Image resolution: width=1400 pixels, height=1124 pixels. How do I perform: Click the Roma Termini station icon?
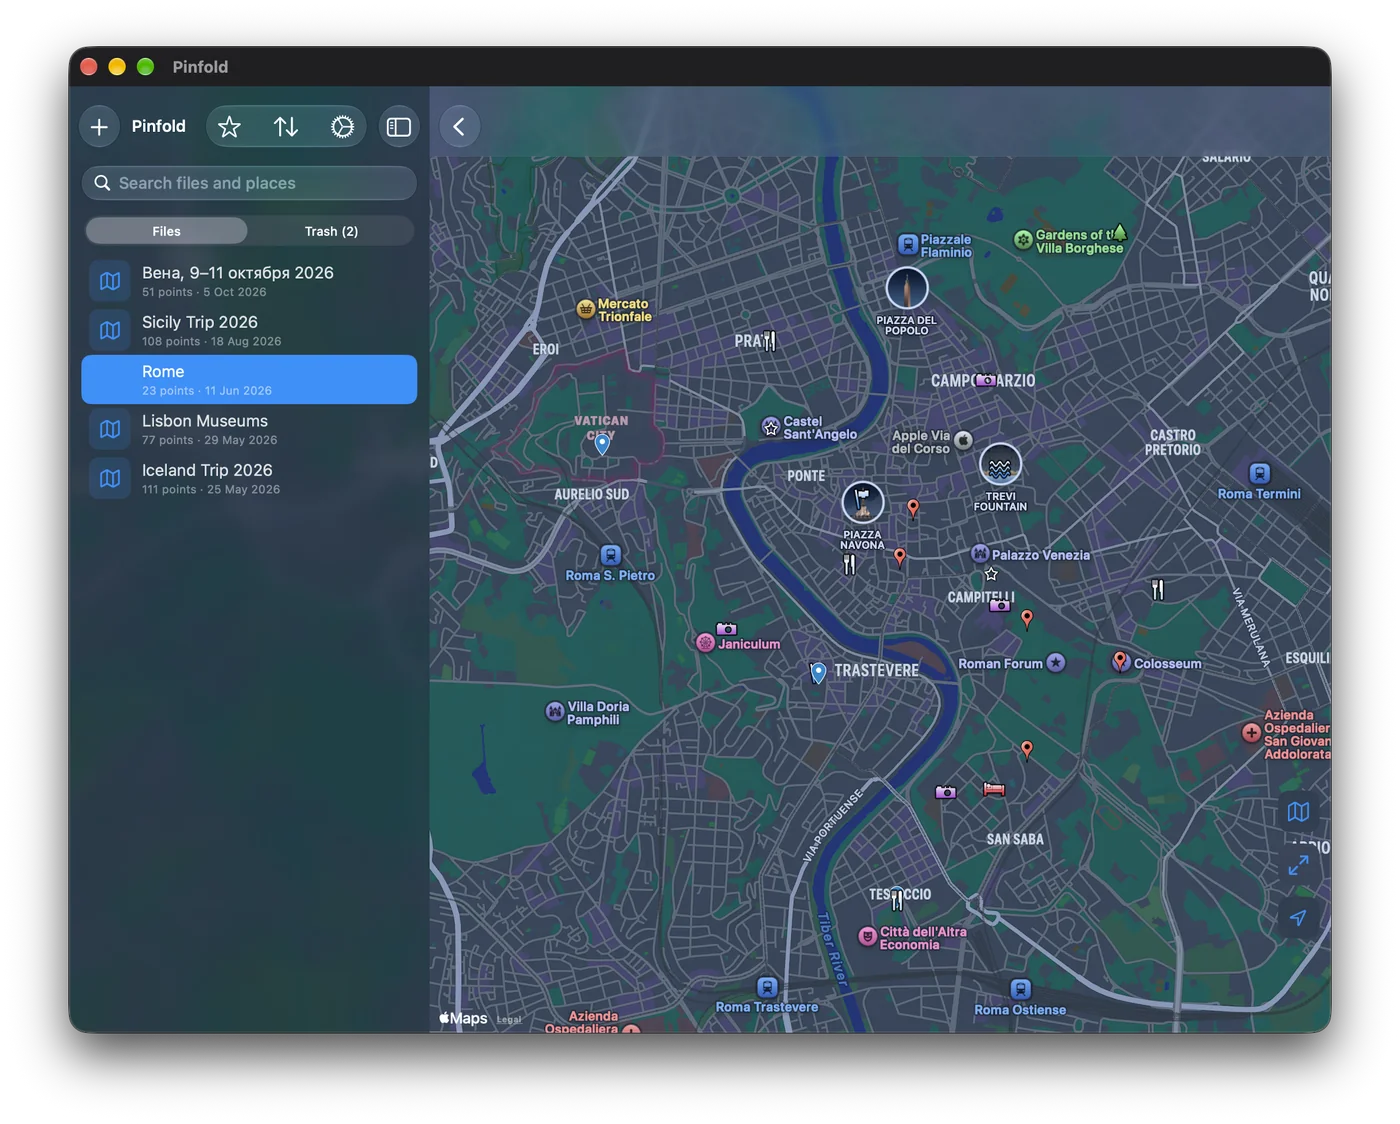1260,473
